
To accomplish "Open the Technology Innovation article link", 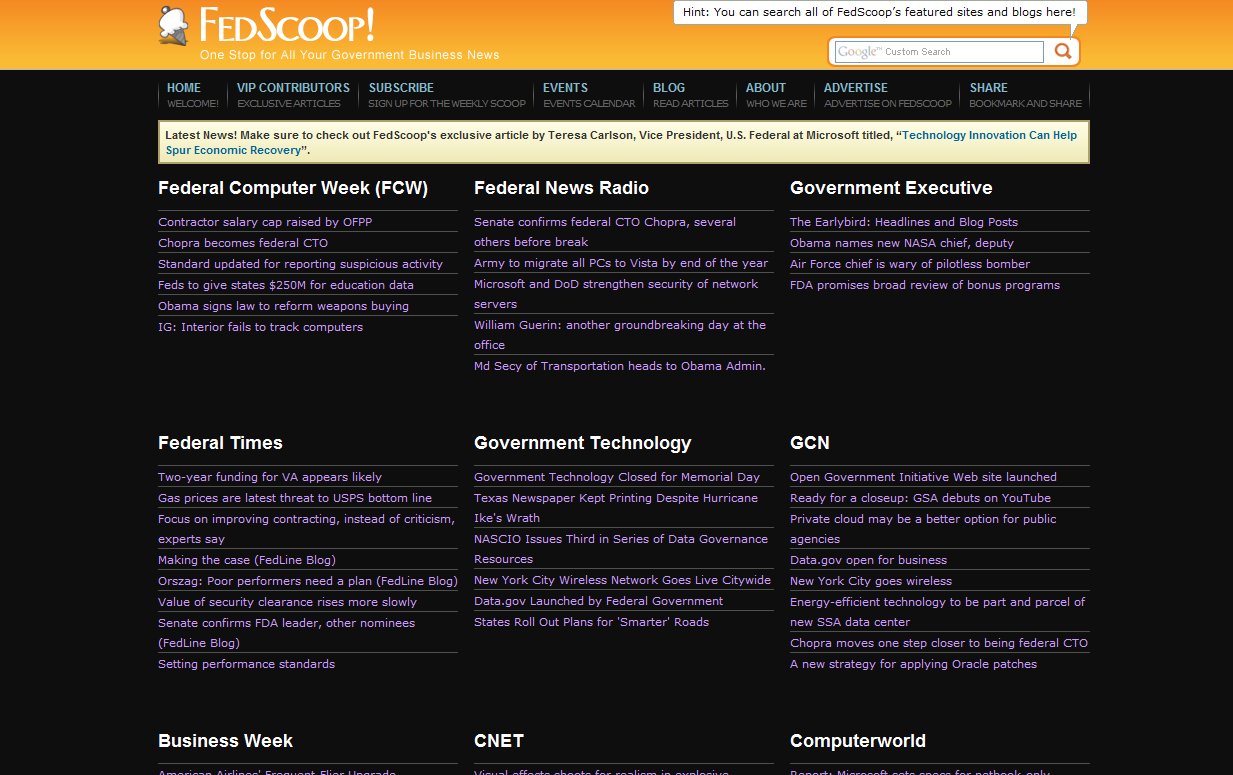I will pyautogui.click(x=989, y=135).
